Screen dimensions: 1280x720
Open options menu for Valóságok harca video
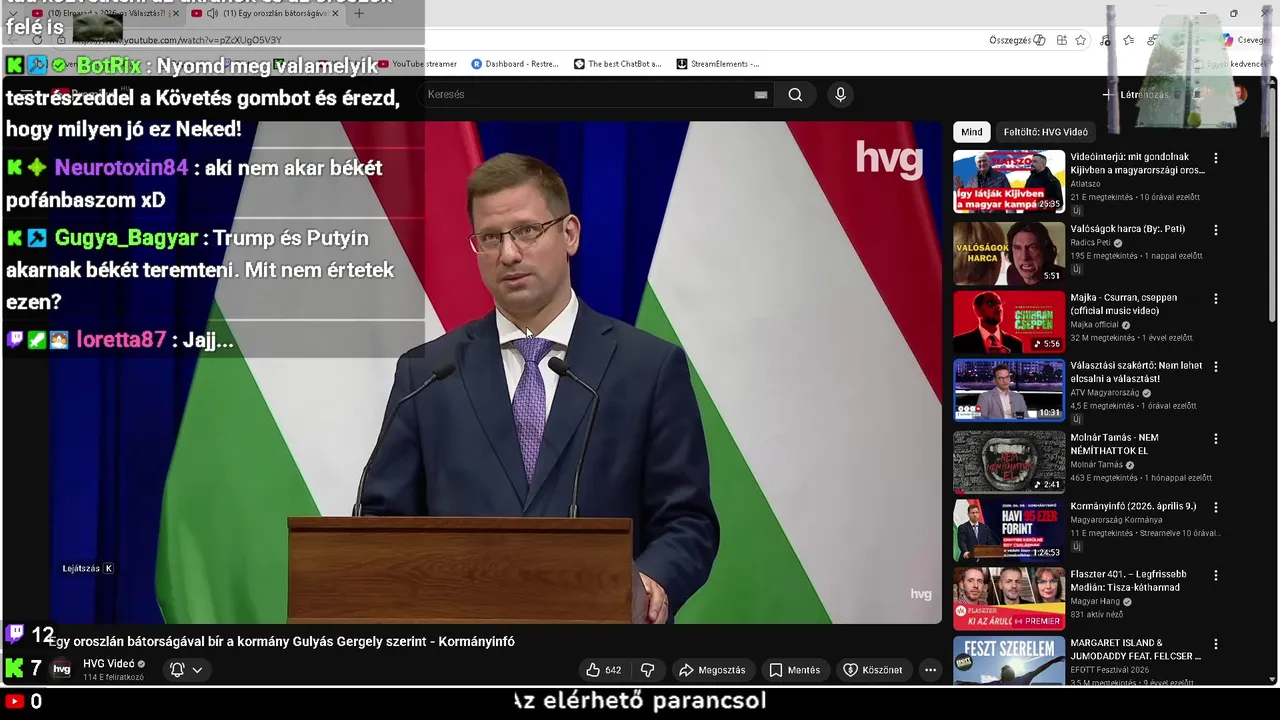[1216, 230]
